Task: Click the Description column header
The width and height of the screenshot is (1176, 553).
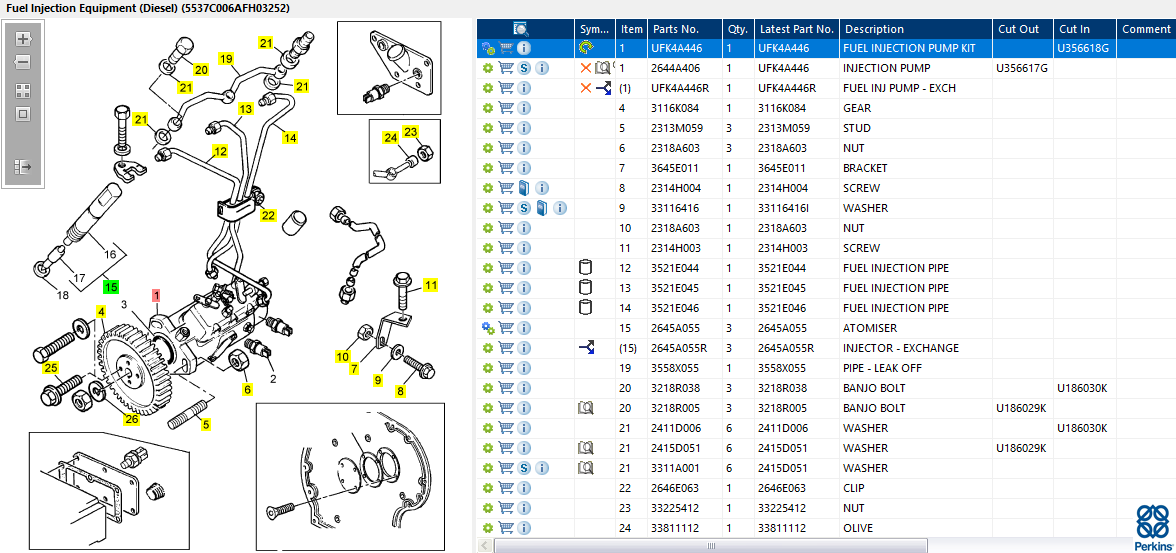Action: [916, 29]
